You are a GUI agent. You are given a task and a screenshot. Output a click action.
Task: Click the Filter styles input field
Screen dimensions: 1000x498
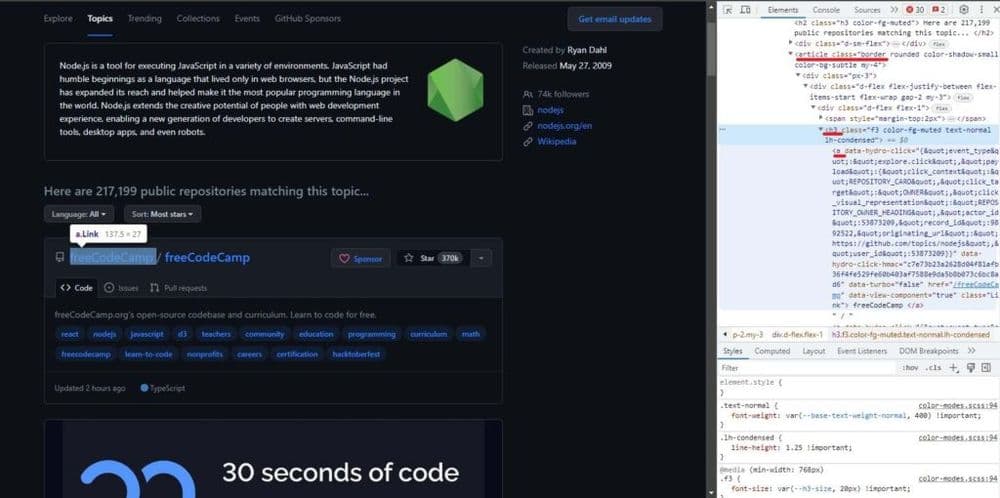(808, 368)
